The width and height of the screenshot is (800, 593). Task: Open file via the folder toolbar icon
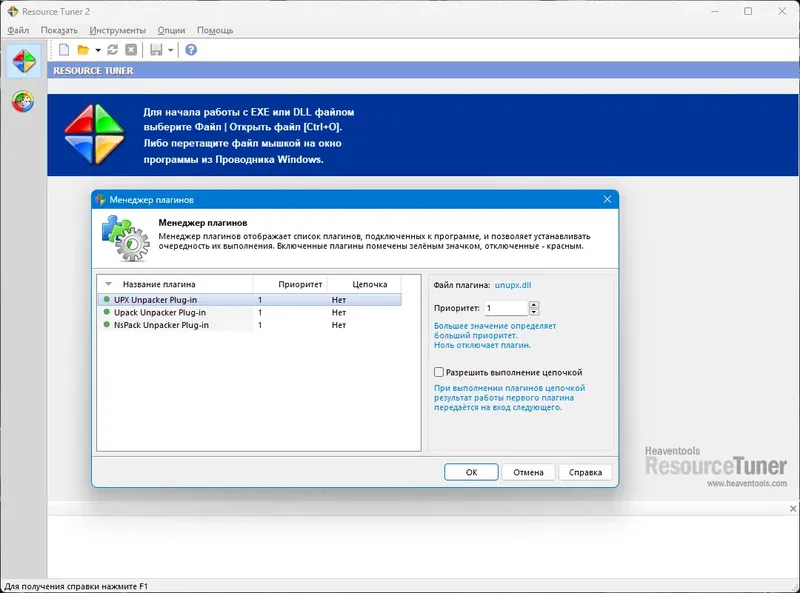coord(83,50)
